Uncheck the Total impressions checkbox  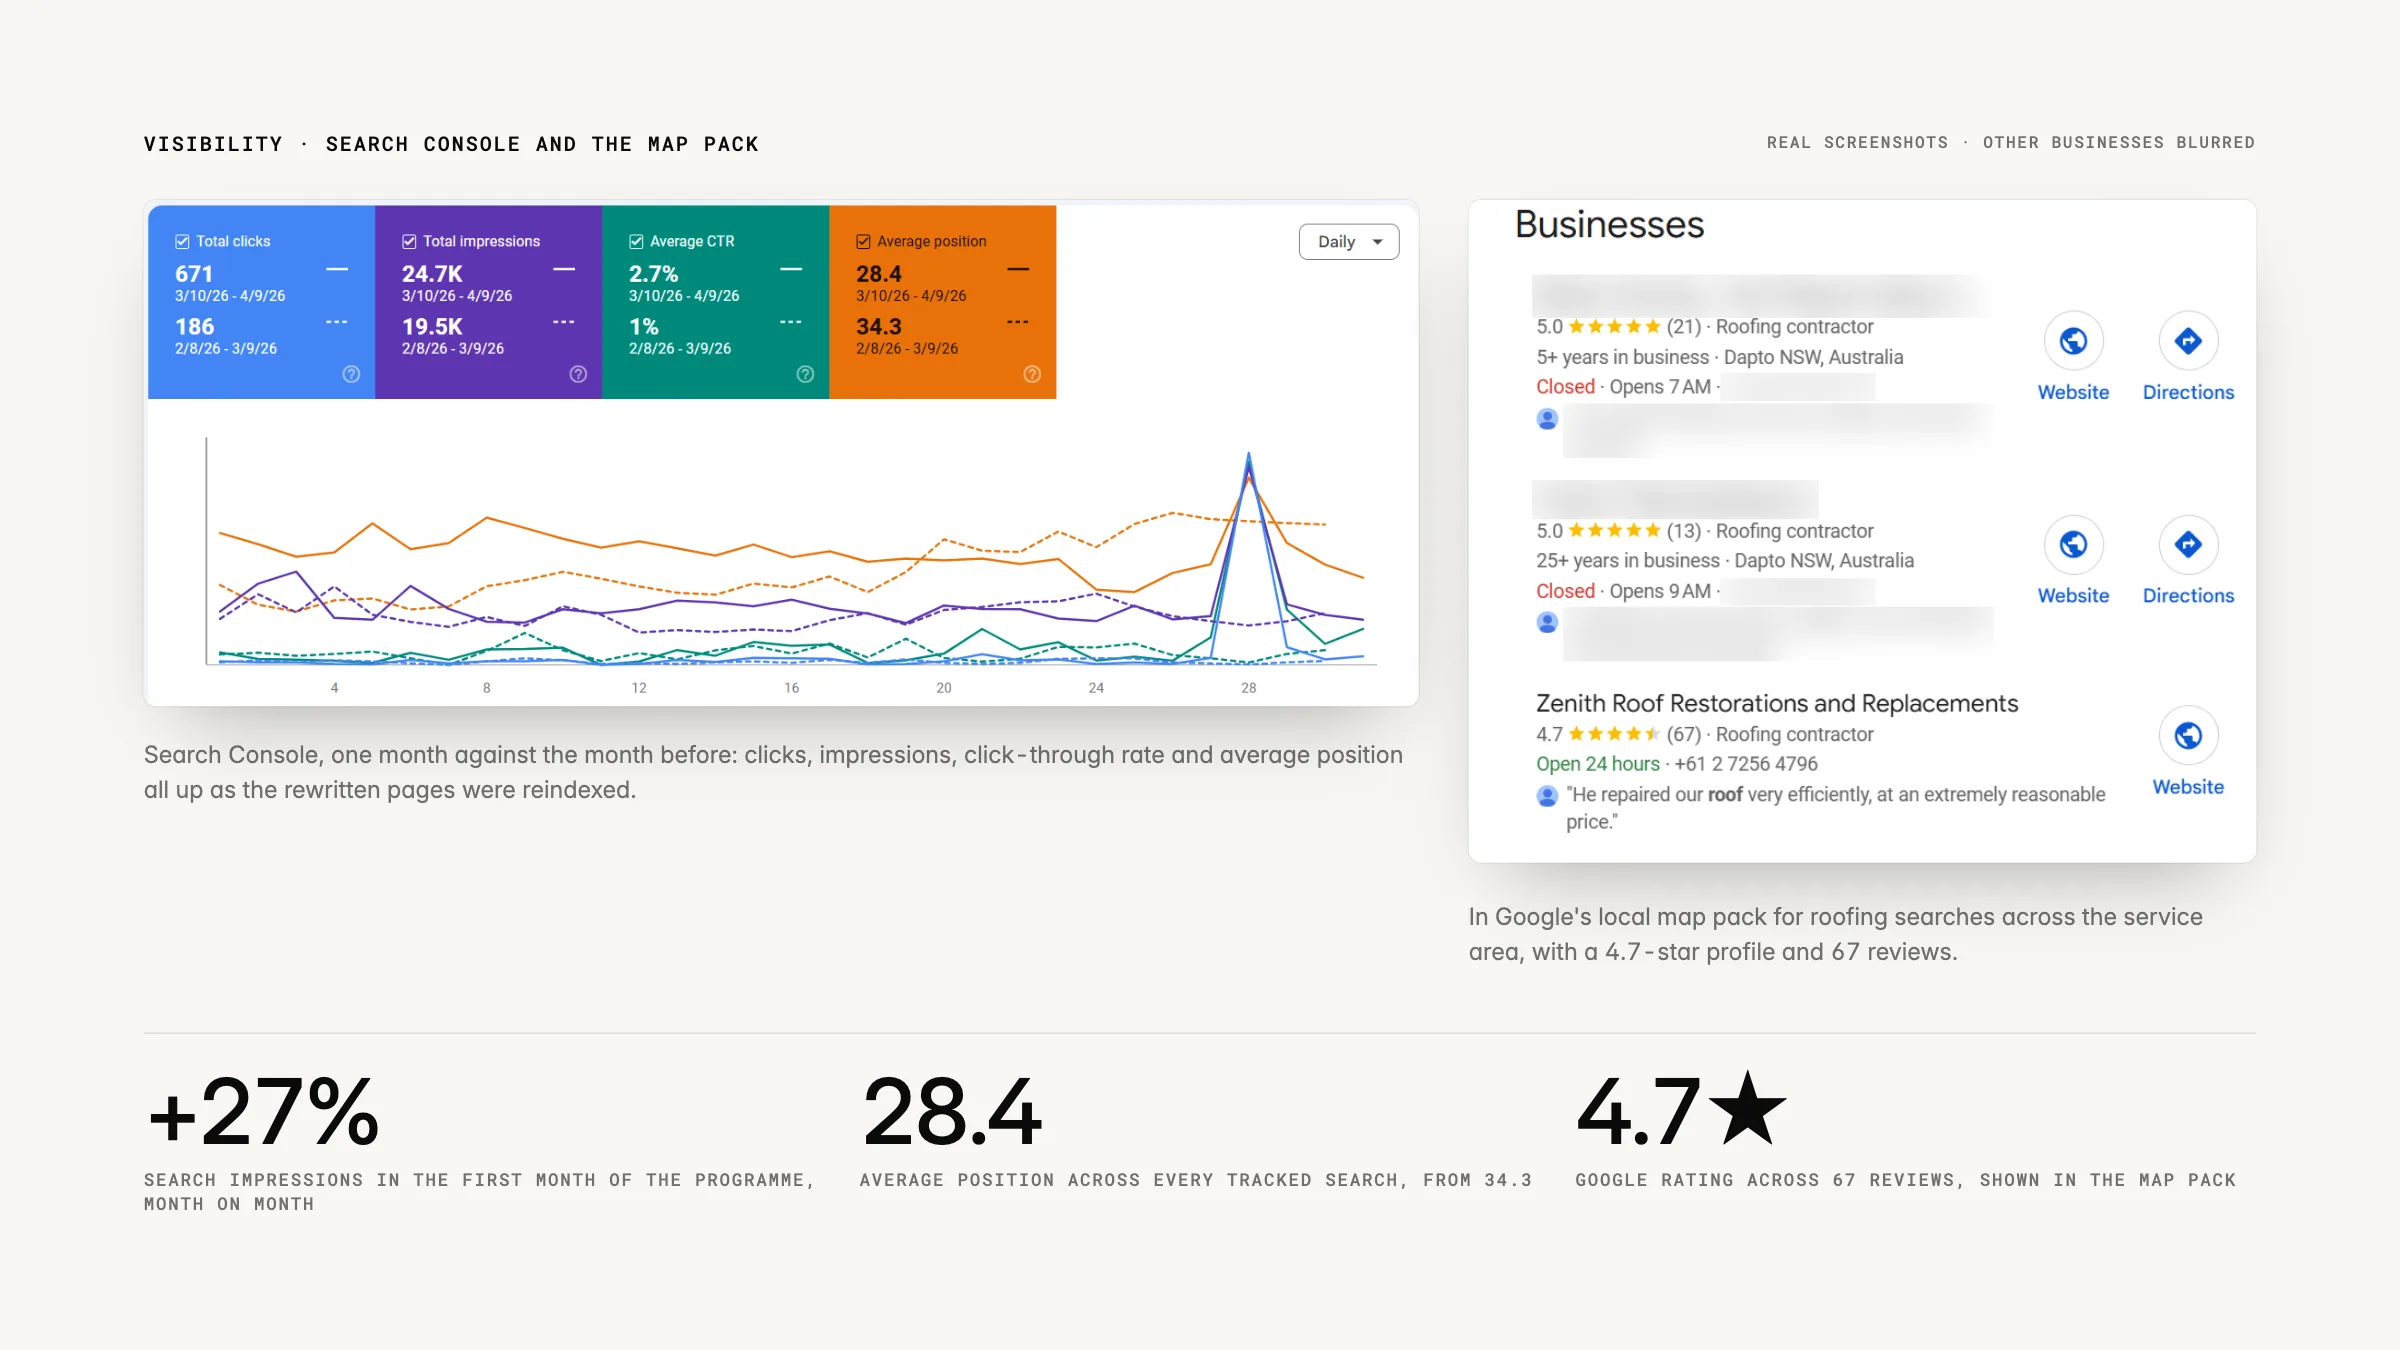409,241
